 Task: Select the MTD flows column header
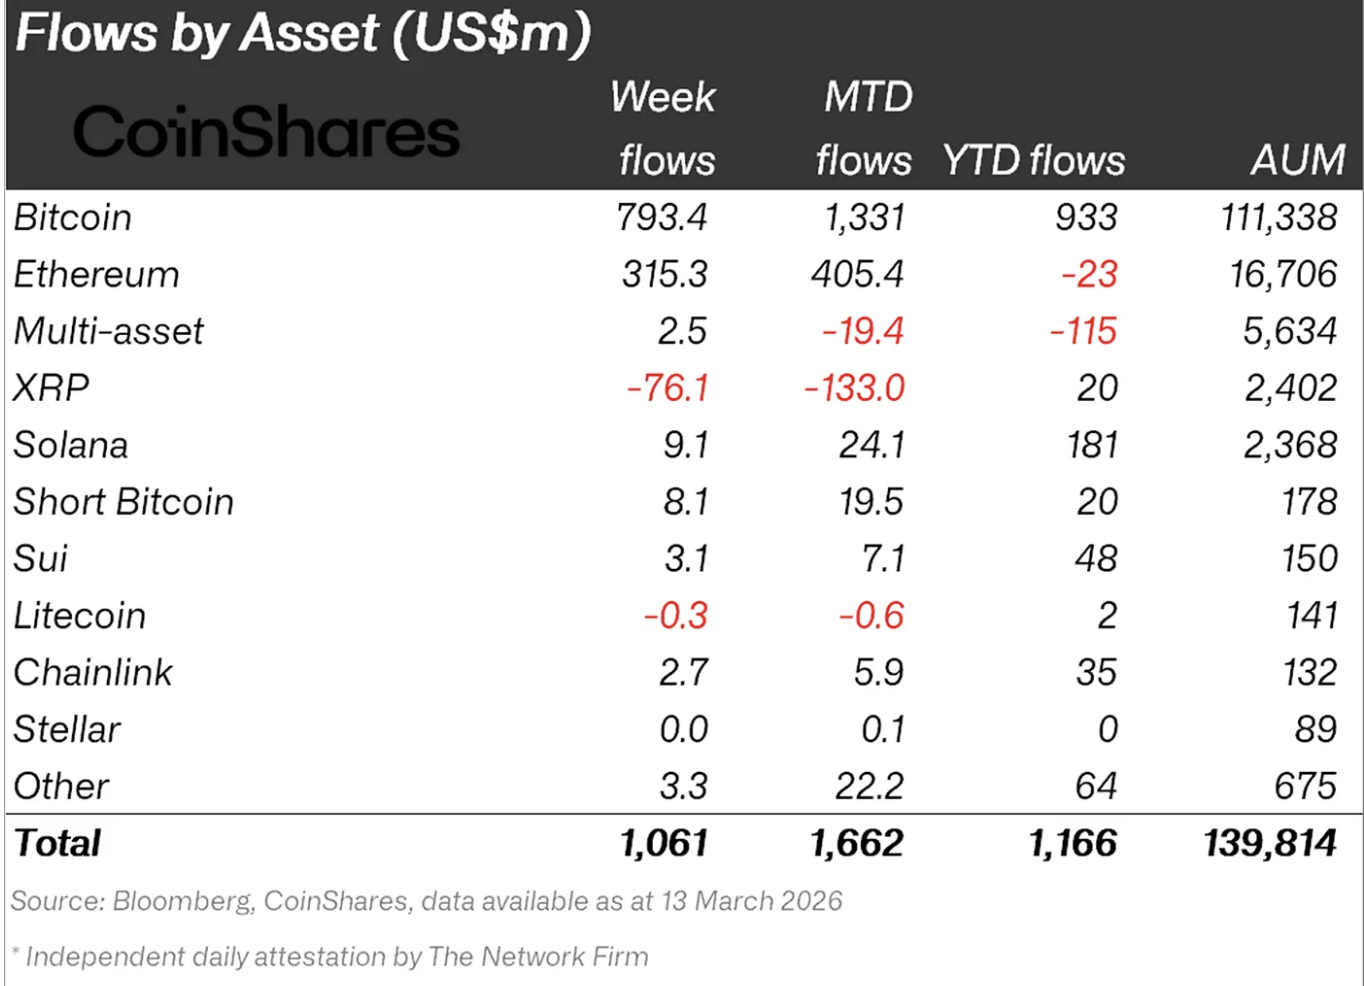click(x=865, y=129)
